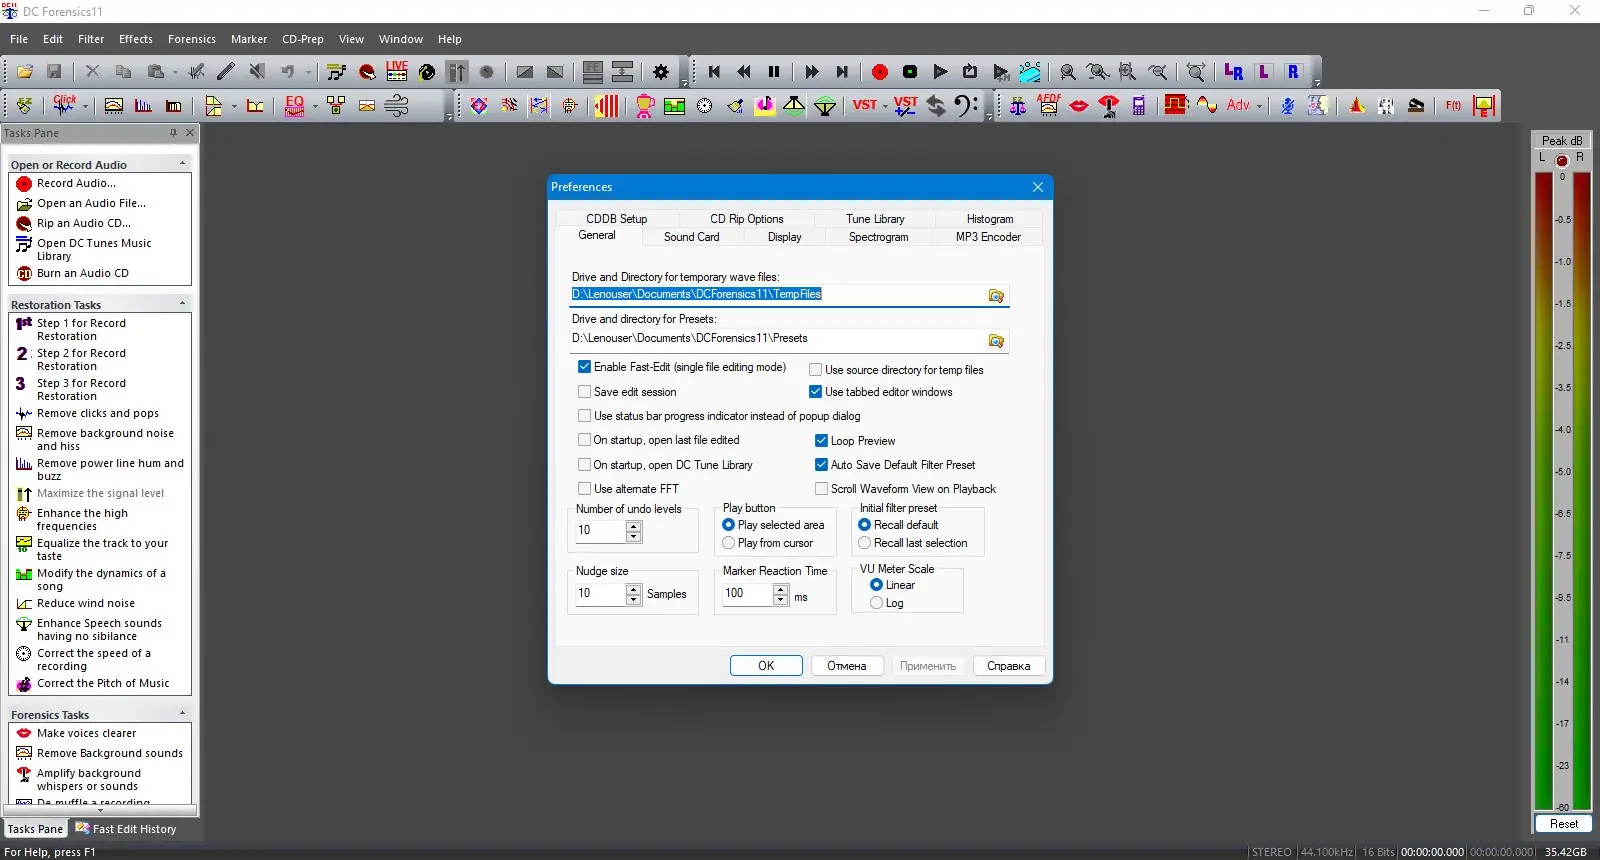Click the VST plug-in toolbar icon

[x=865, y=105]
